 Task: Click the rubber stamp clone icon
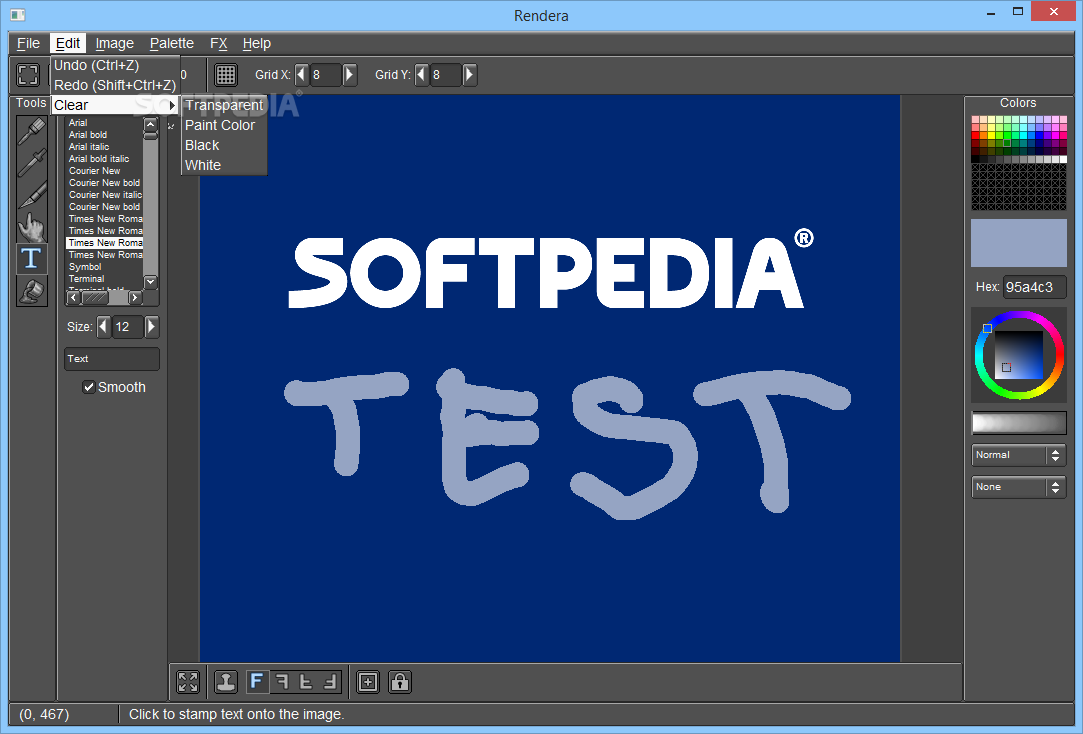coord(226,682)
